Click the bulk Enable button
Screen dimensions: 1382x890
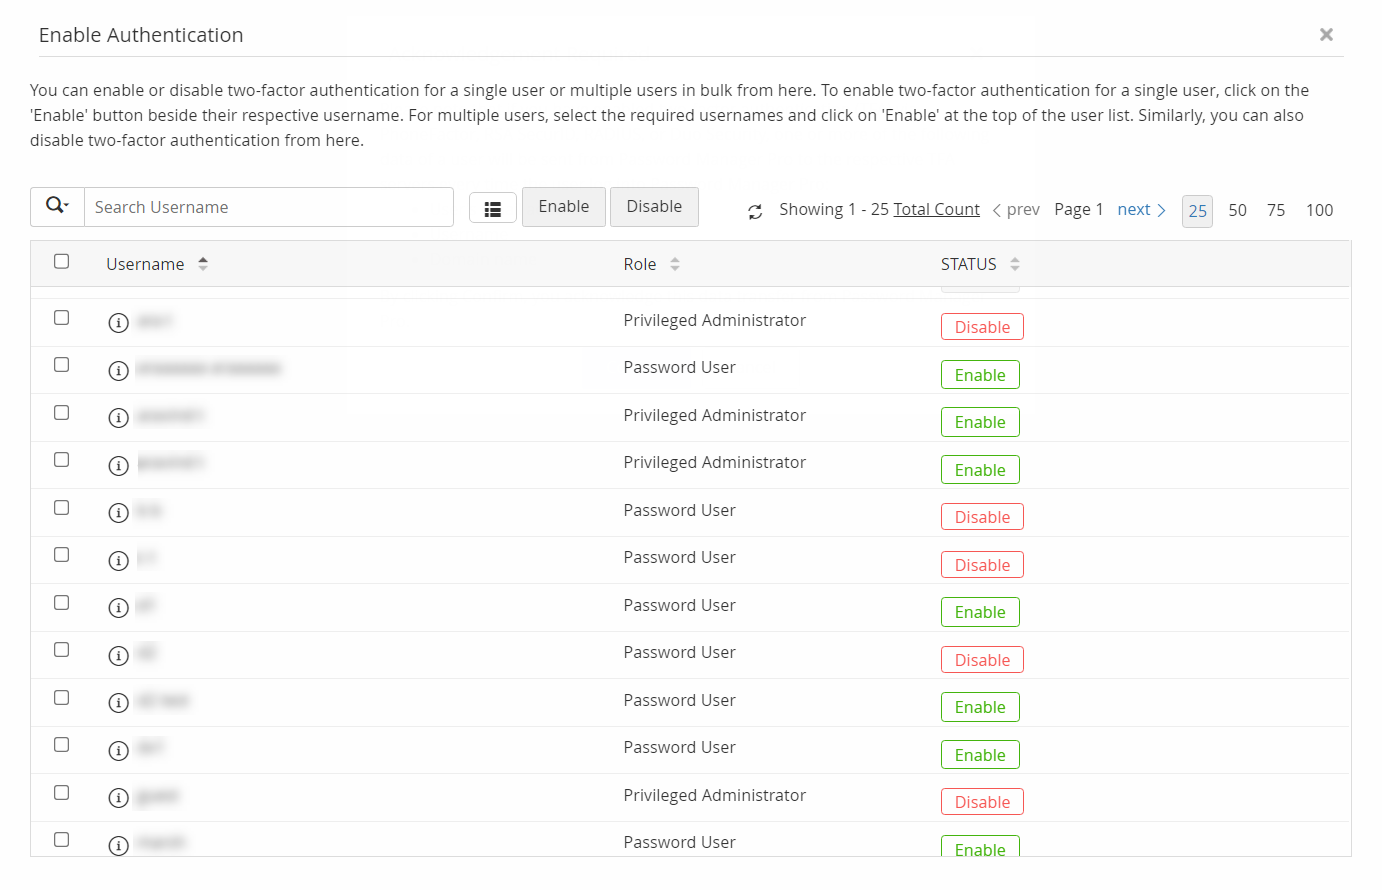(x=563, y=206)
